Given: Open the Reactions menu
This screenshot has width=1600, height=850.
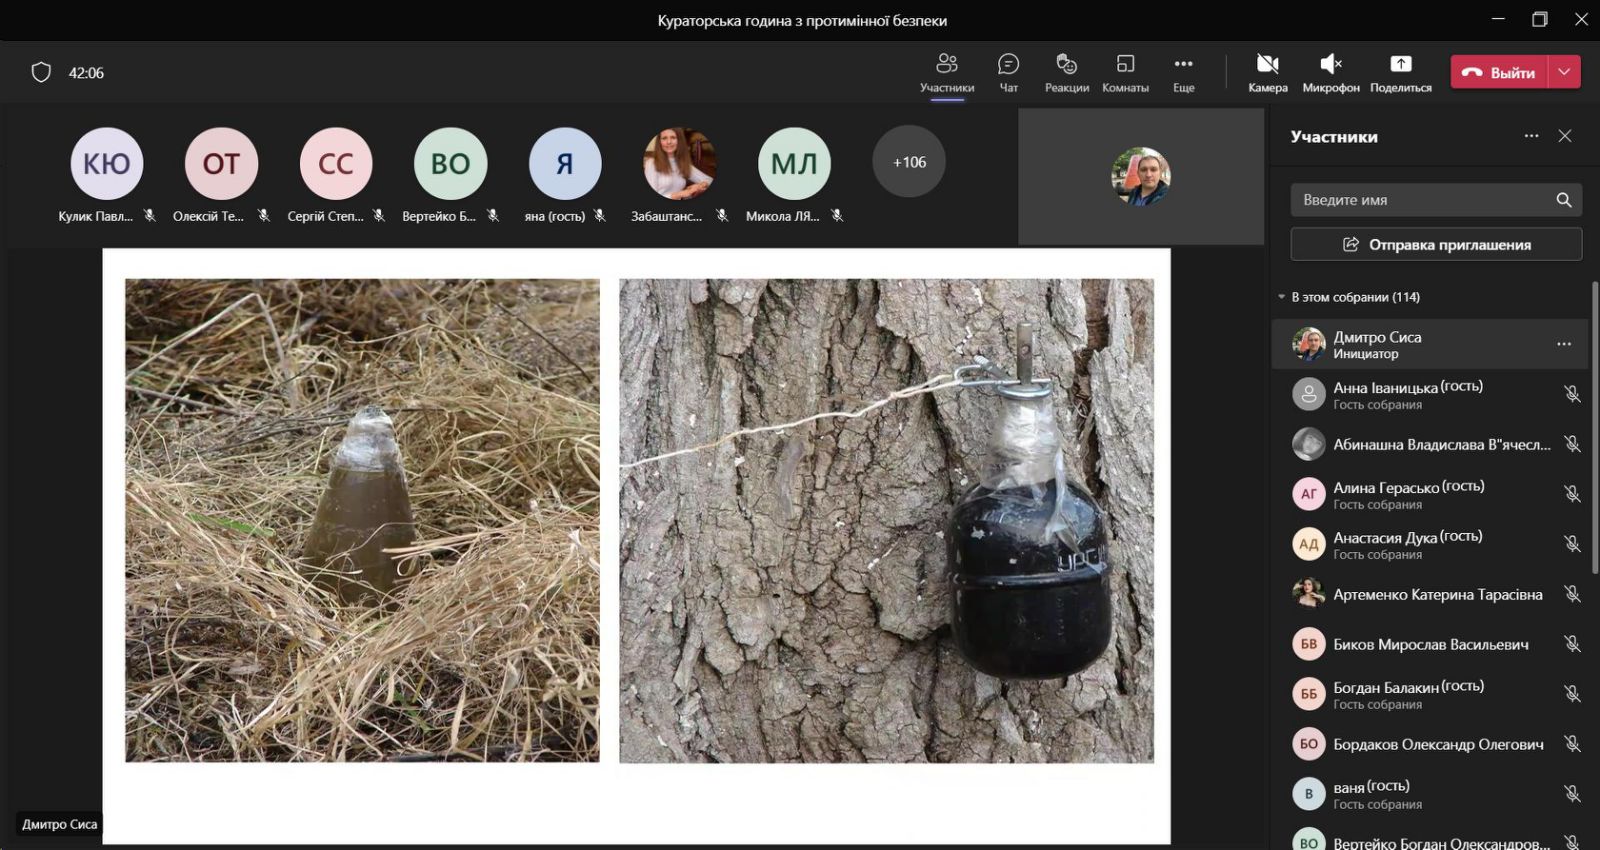Looking at the screenshot, I should click(x=1066, y=72).
